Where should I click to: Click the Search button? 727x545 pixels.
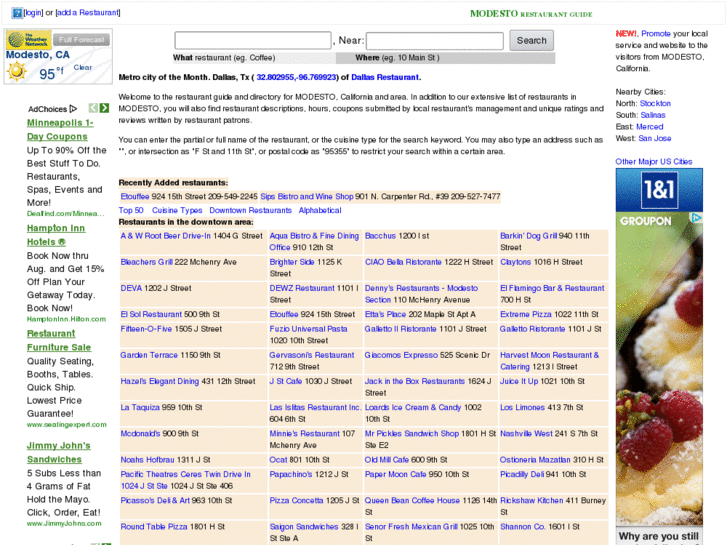click(x=531, y=40)
